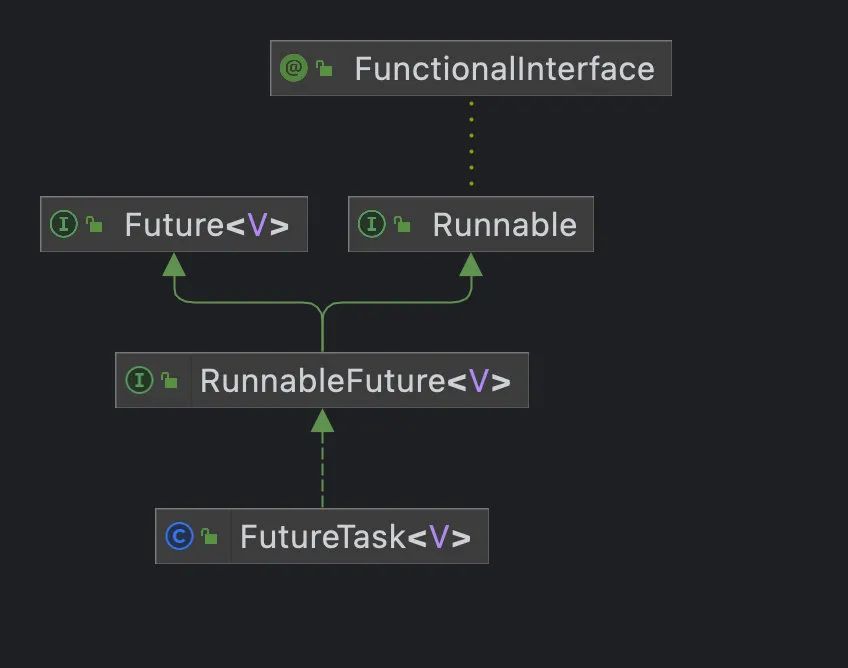
Task: Select the Future<V> node label
Action: 206,225
